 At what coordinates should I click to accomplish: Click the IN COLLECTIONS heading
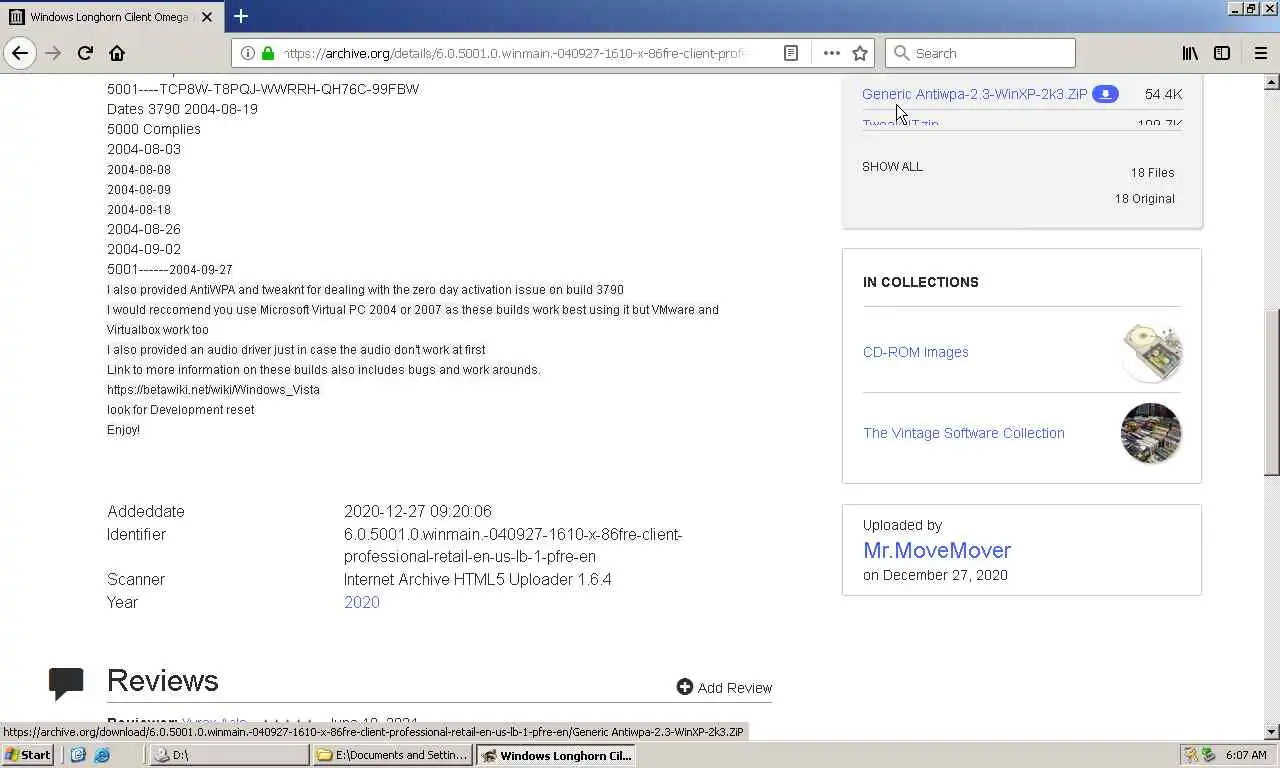click(920, 282)
